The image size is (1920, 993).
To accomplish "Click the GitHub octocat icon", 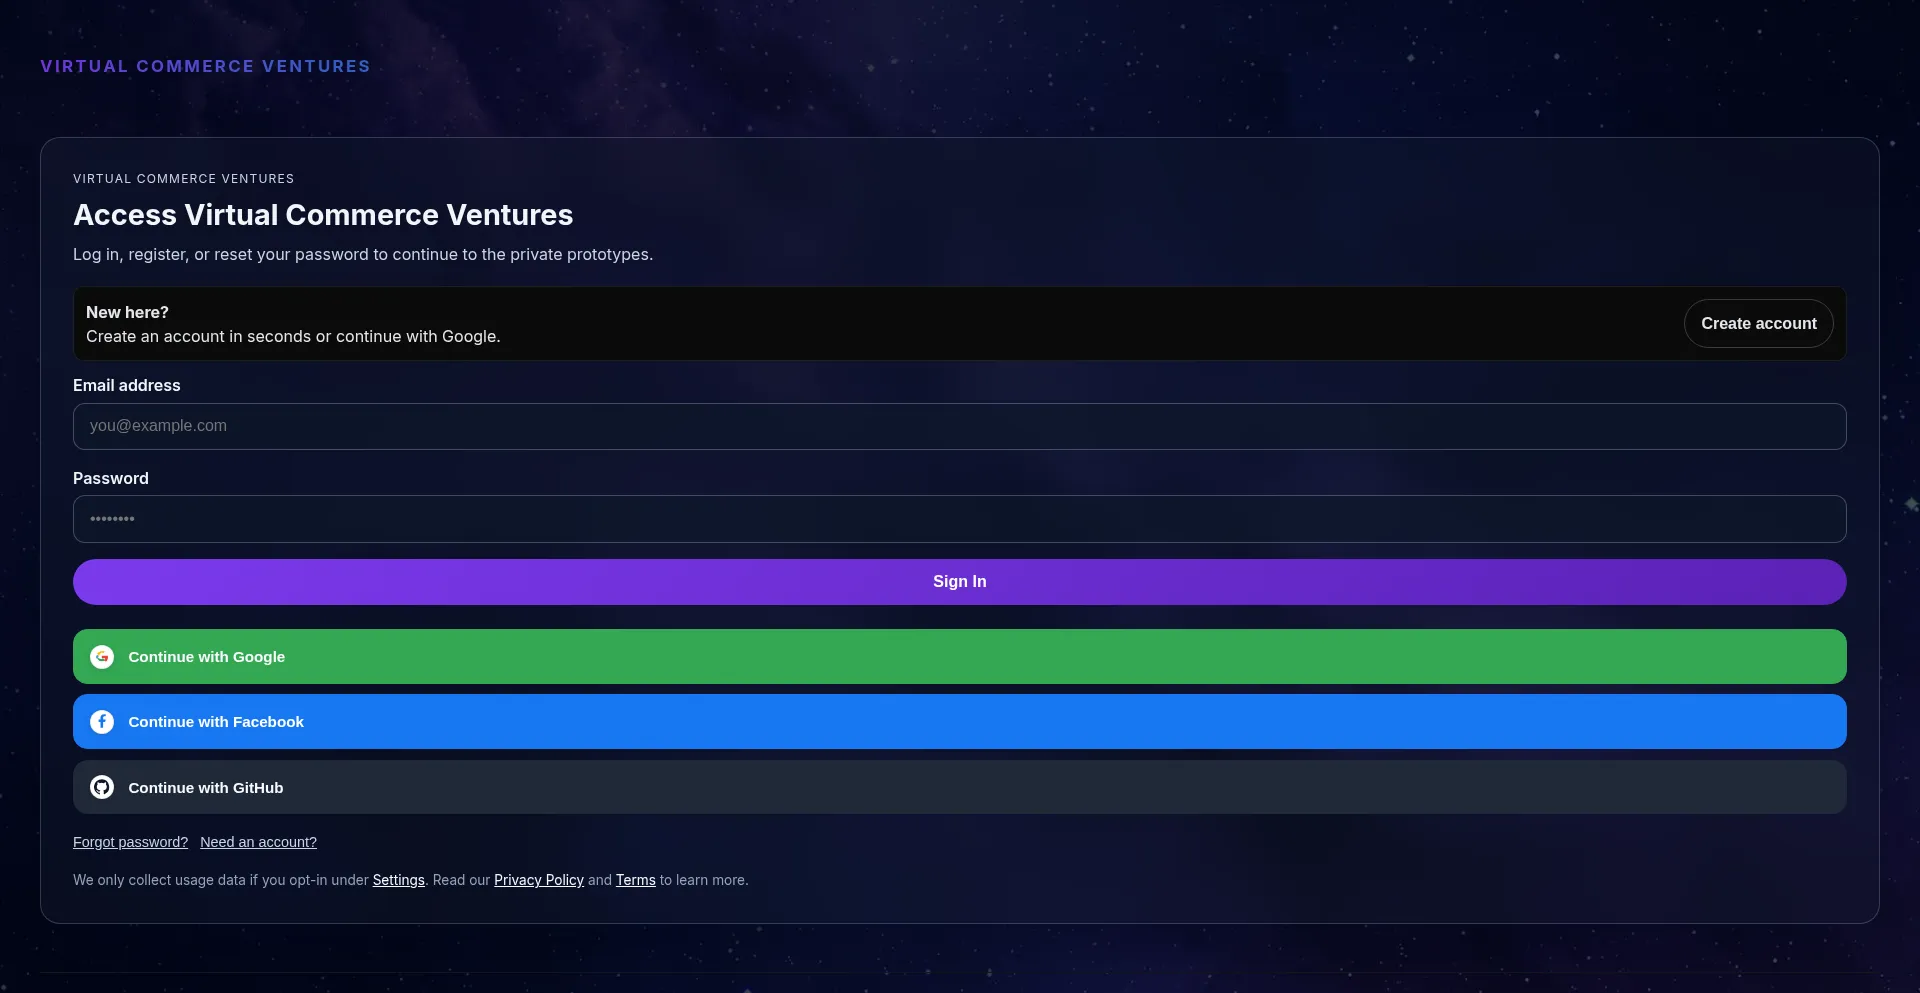I will (x=102, y=788).
